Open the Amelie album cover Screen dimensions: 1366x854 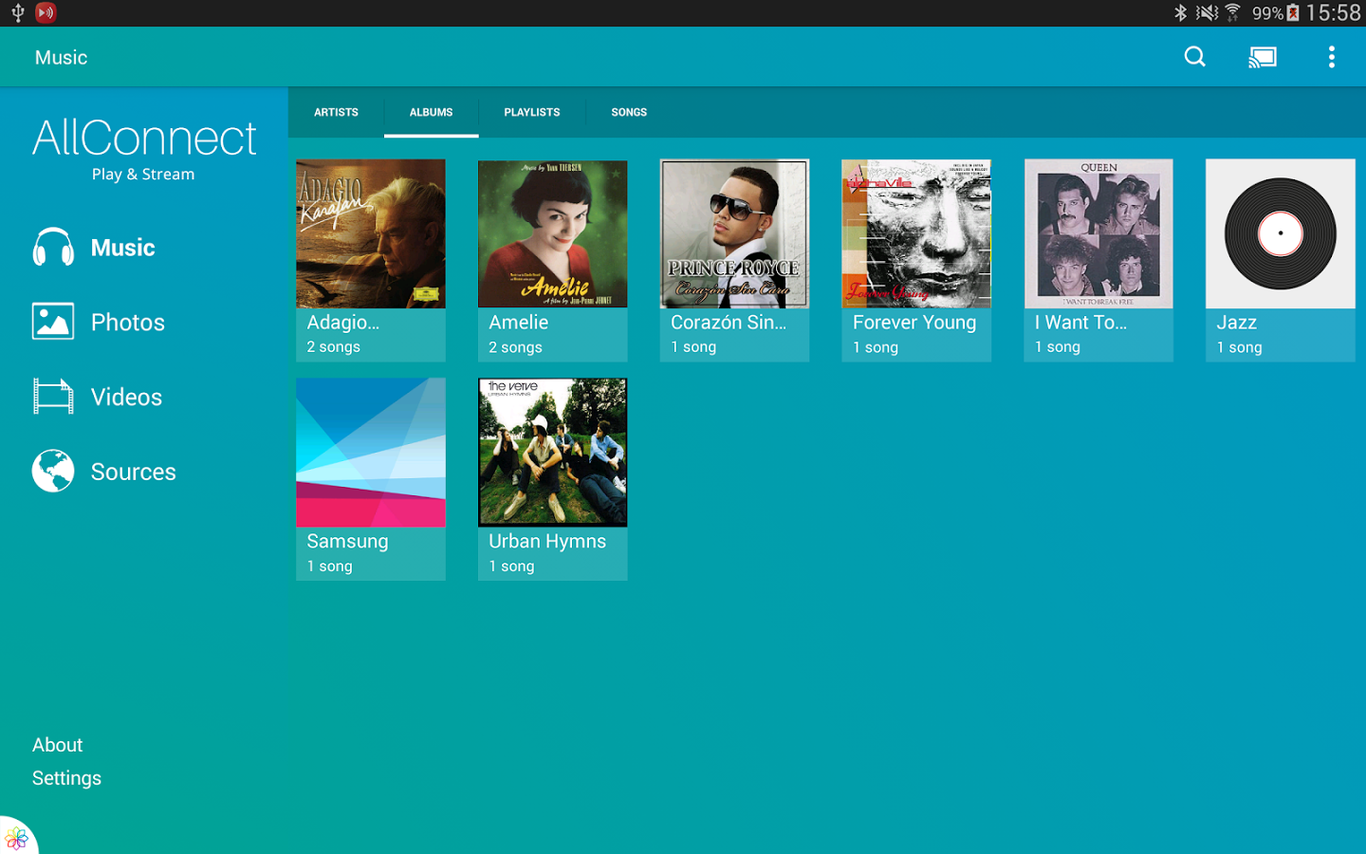pos(552,234)
